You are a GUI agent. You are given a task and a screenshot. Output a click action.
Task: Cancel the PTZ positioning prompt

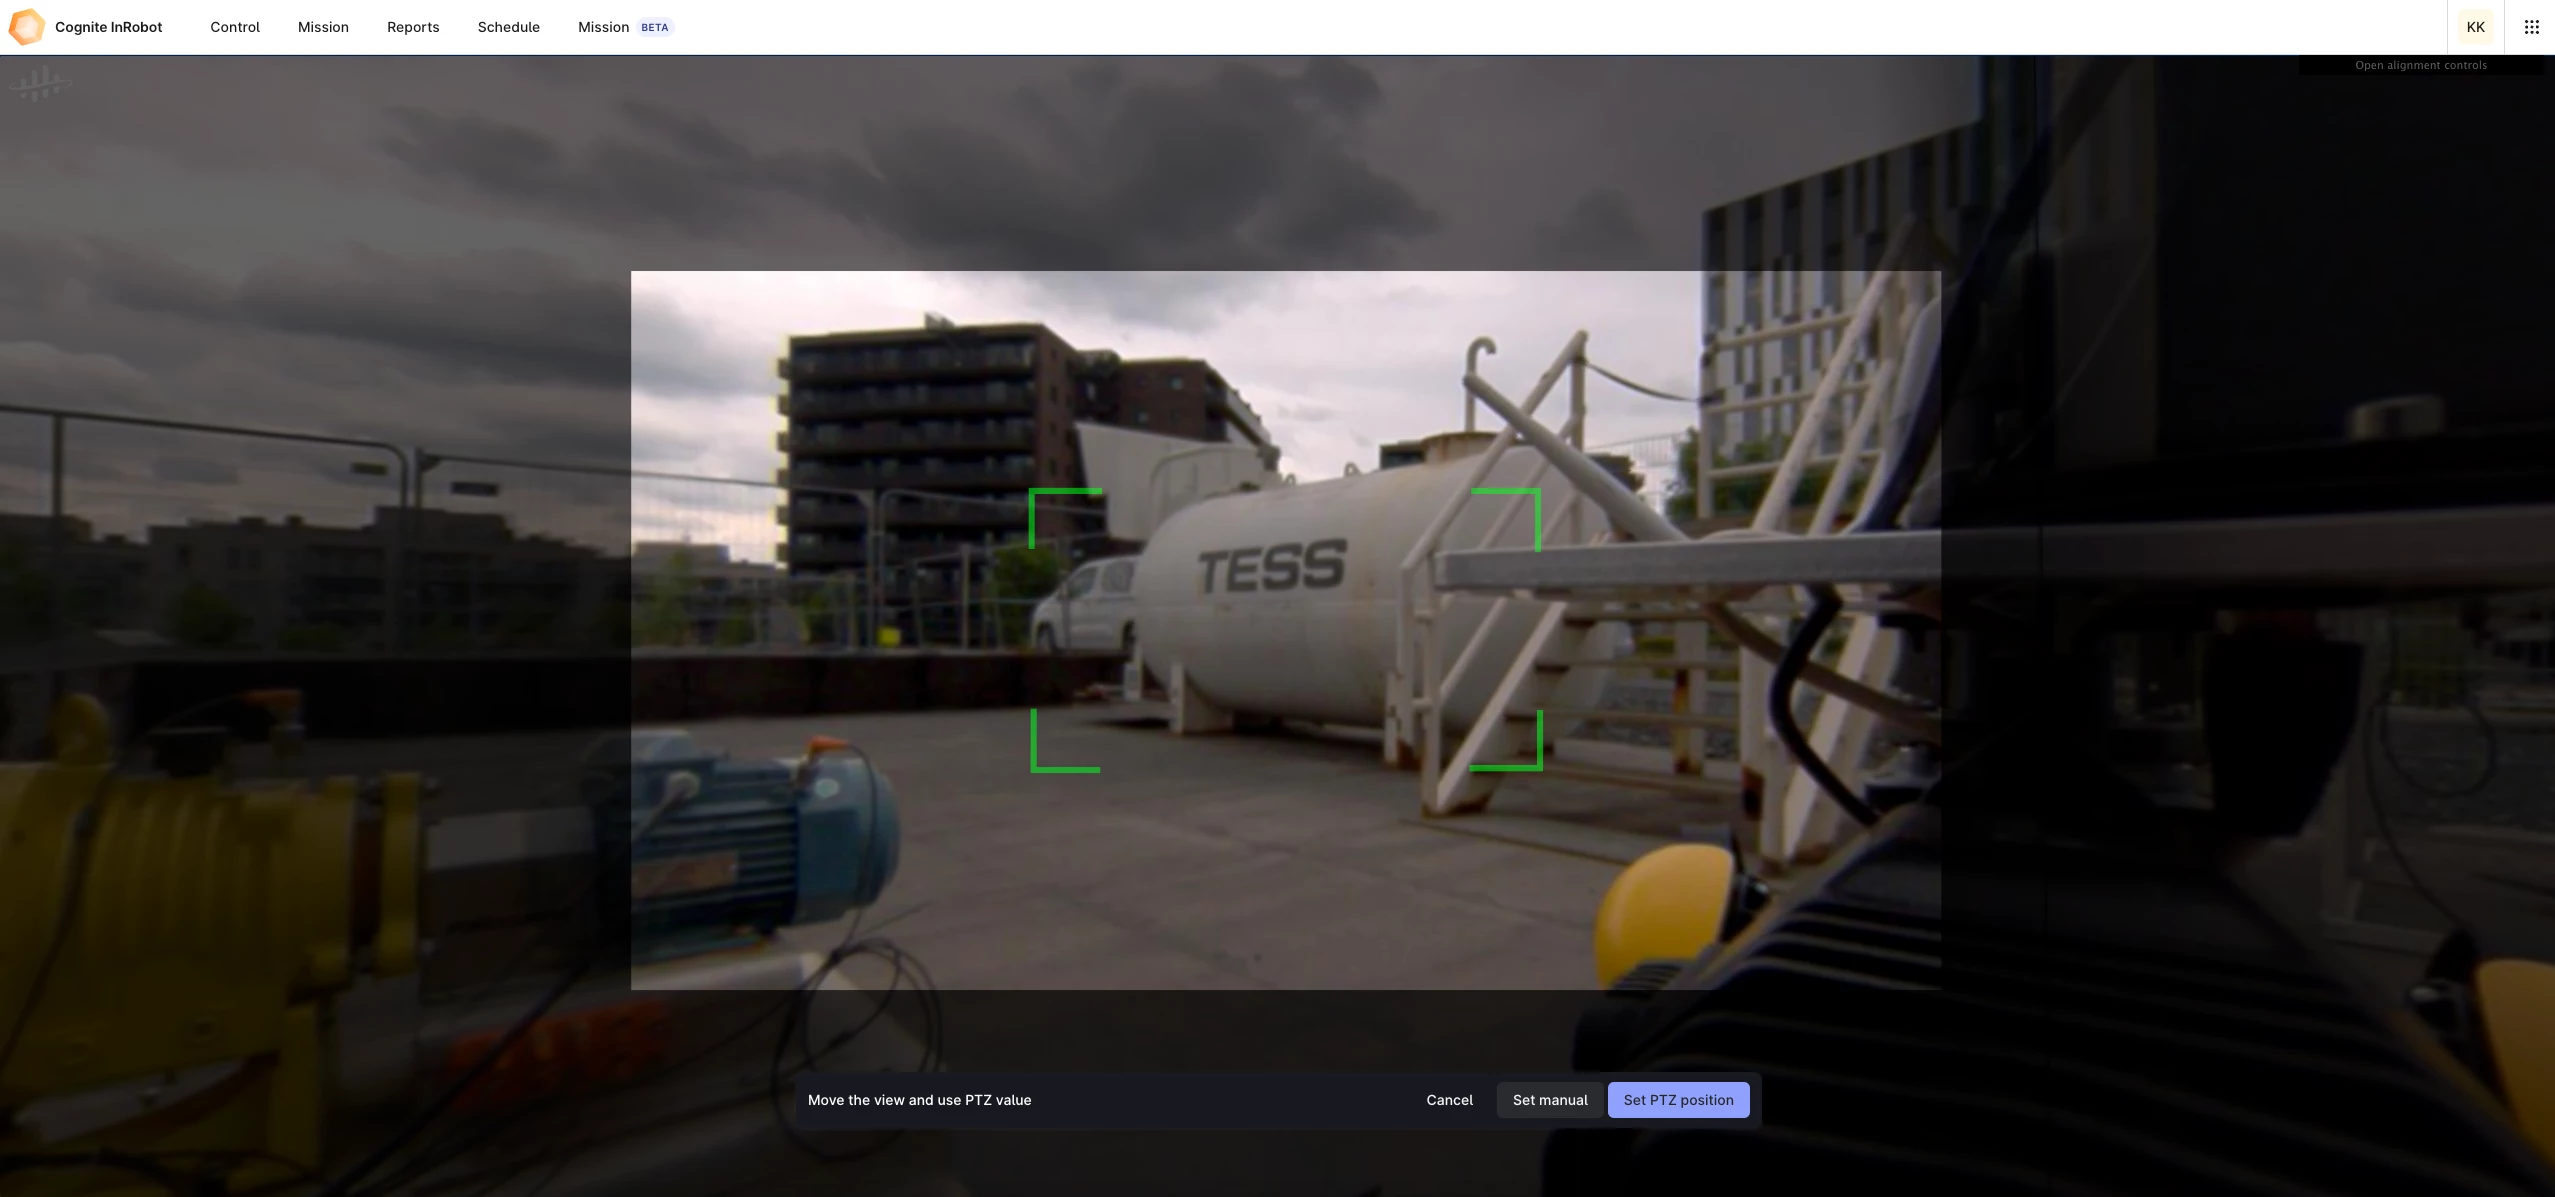(1449, 1100)
